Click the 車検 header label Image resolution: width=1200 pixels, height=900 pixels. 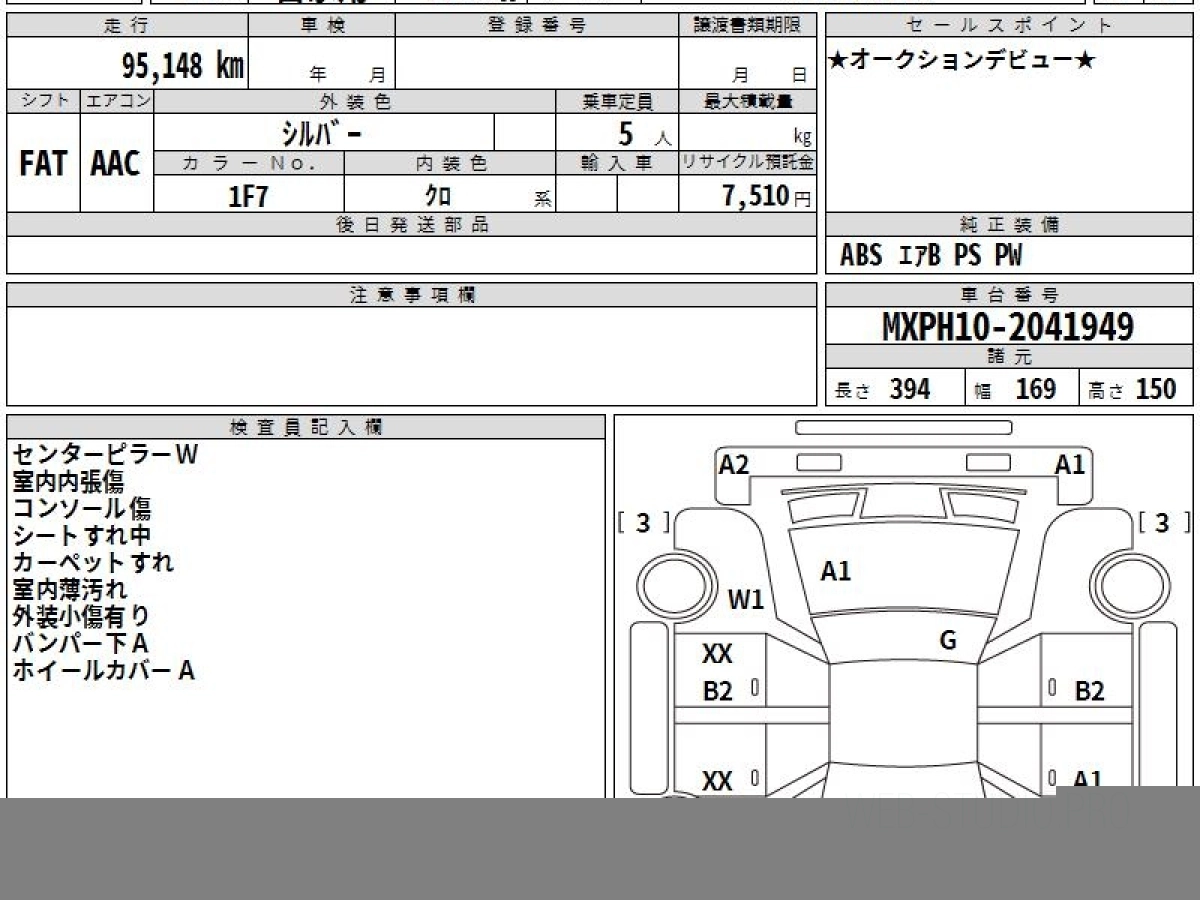tap(321, 26)
